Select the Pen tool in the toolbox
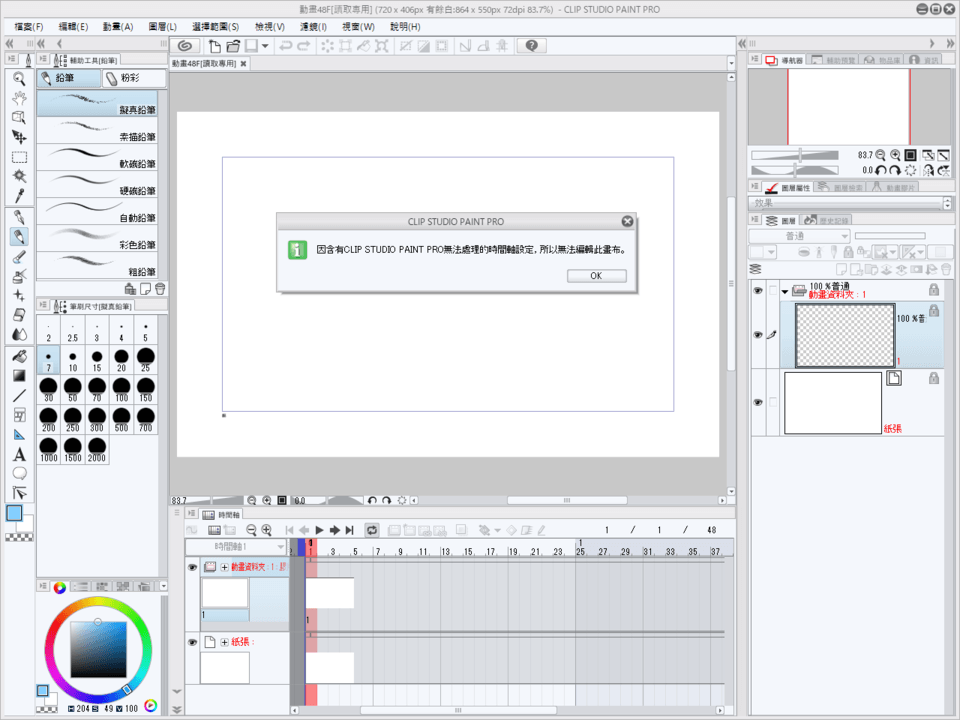 [19, 217]
